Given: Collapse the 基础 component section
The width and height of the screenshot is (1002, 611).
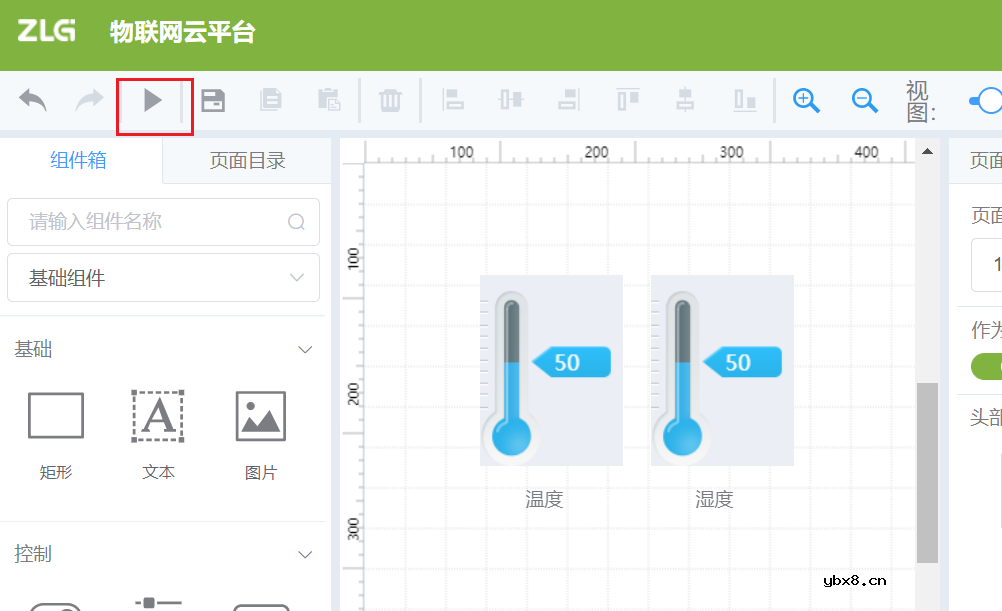Looking at the screenshot, I should coord(305,349).
